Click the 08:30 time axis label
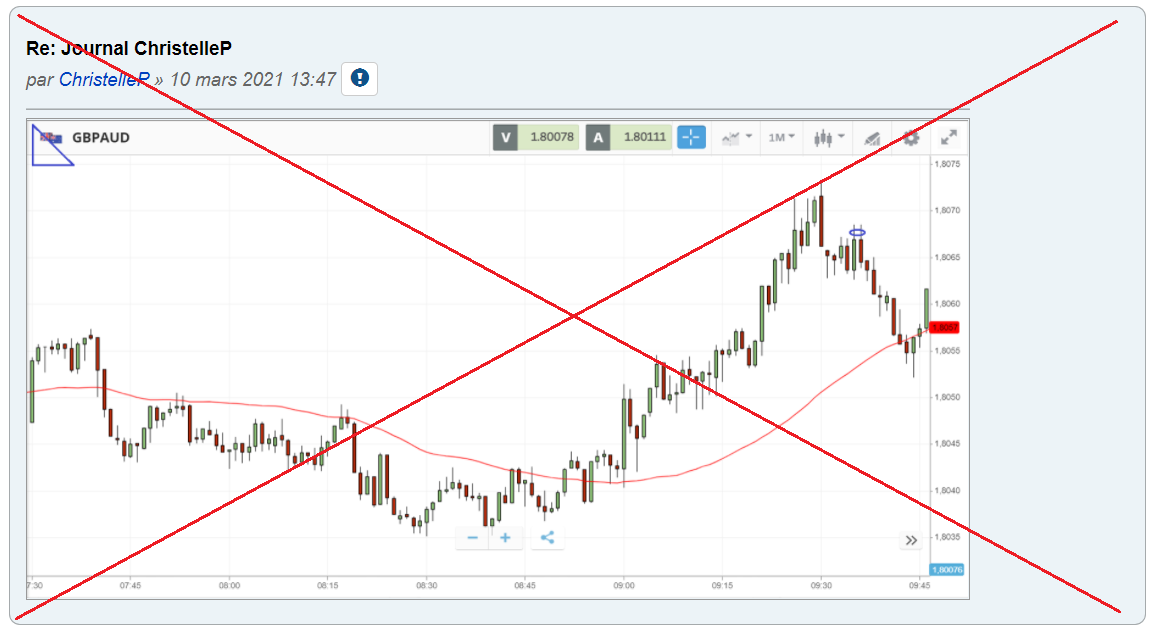 pyautogui.click(x=426, y=586)
